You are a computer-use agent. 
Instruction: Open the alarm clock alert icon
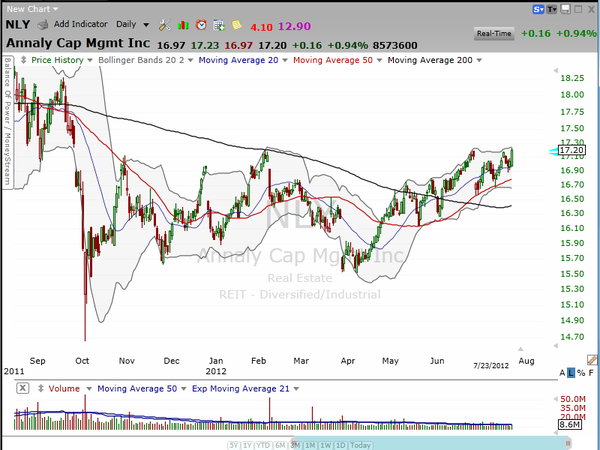[201, 25]
